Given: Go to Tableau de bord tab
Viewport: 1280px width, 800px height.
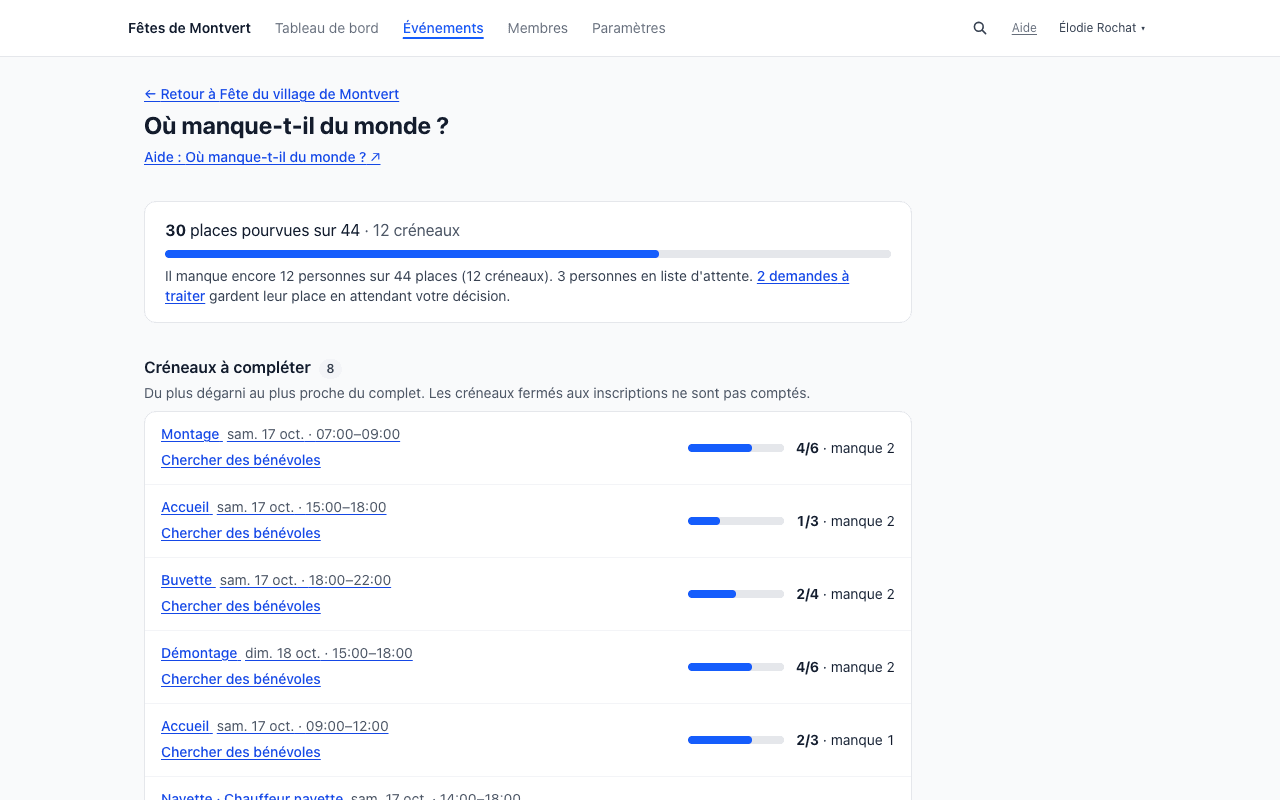Looking at the screenshot, I should coord(327,28).
